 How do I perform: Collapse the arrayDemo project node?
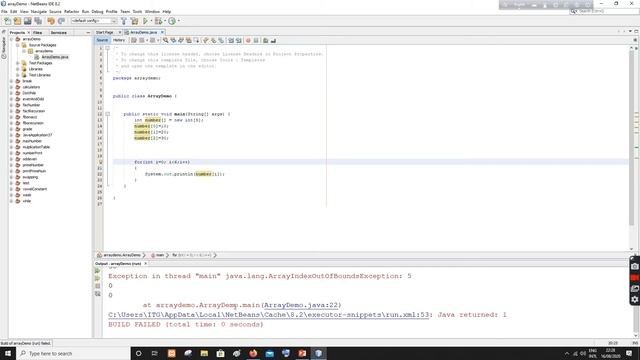coord(11,39)
